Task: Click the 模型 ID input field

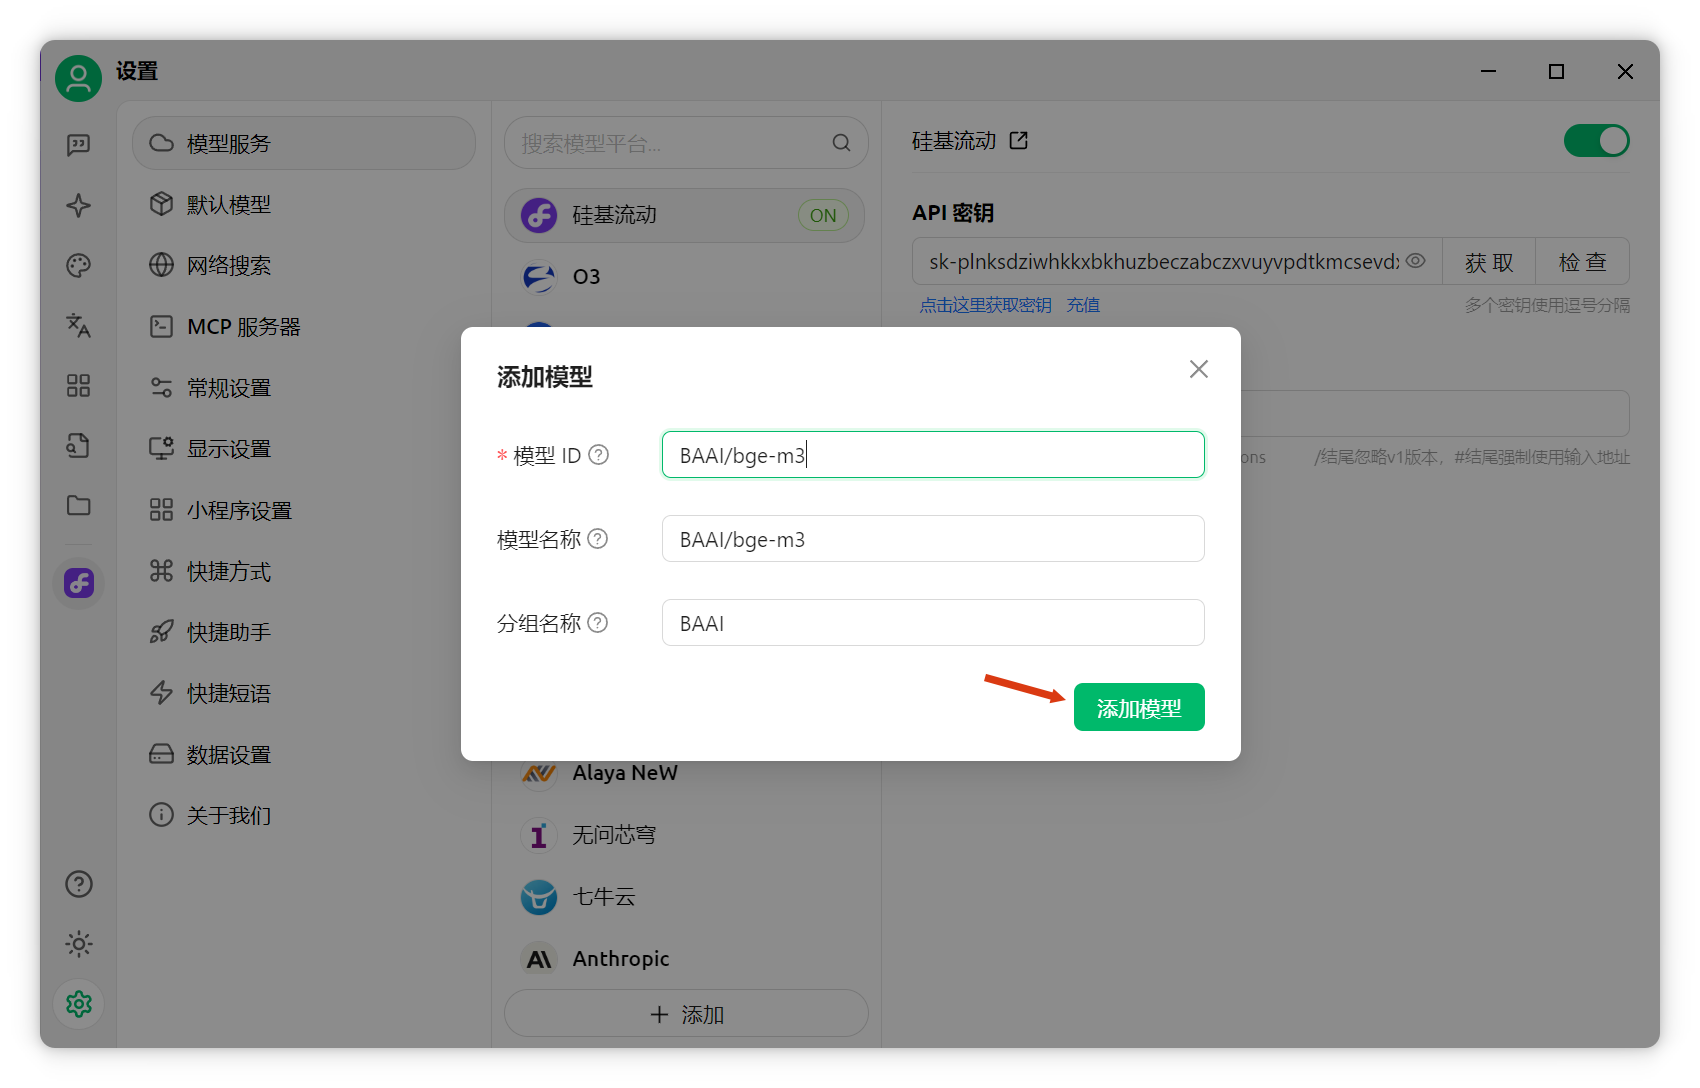Action: pos(932,455)
